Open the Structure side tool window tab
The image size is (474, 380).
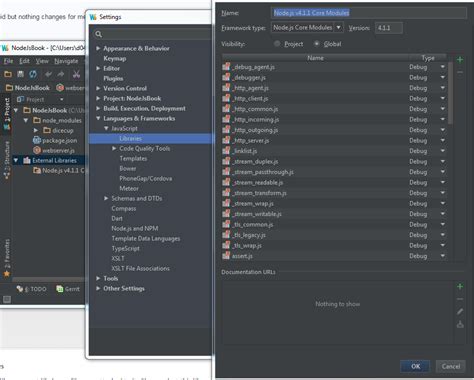6,159
